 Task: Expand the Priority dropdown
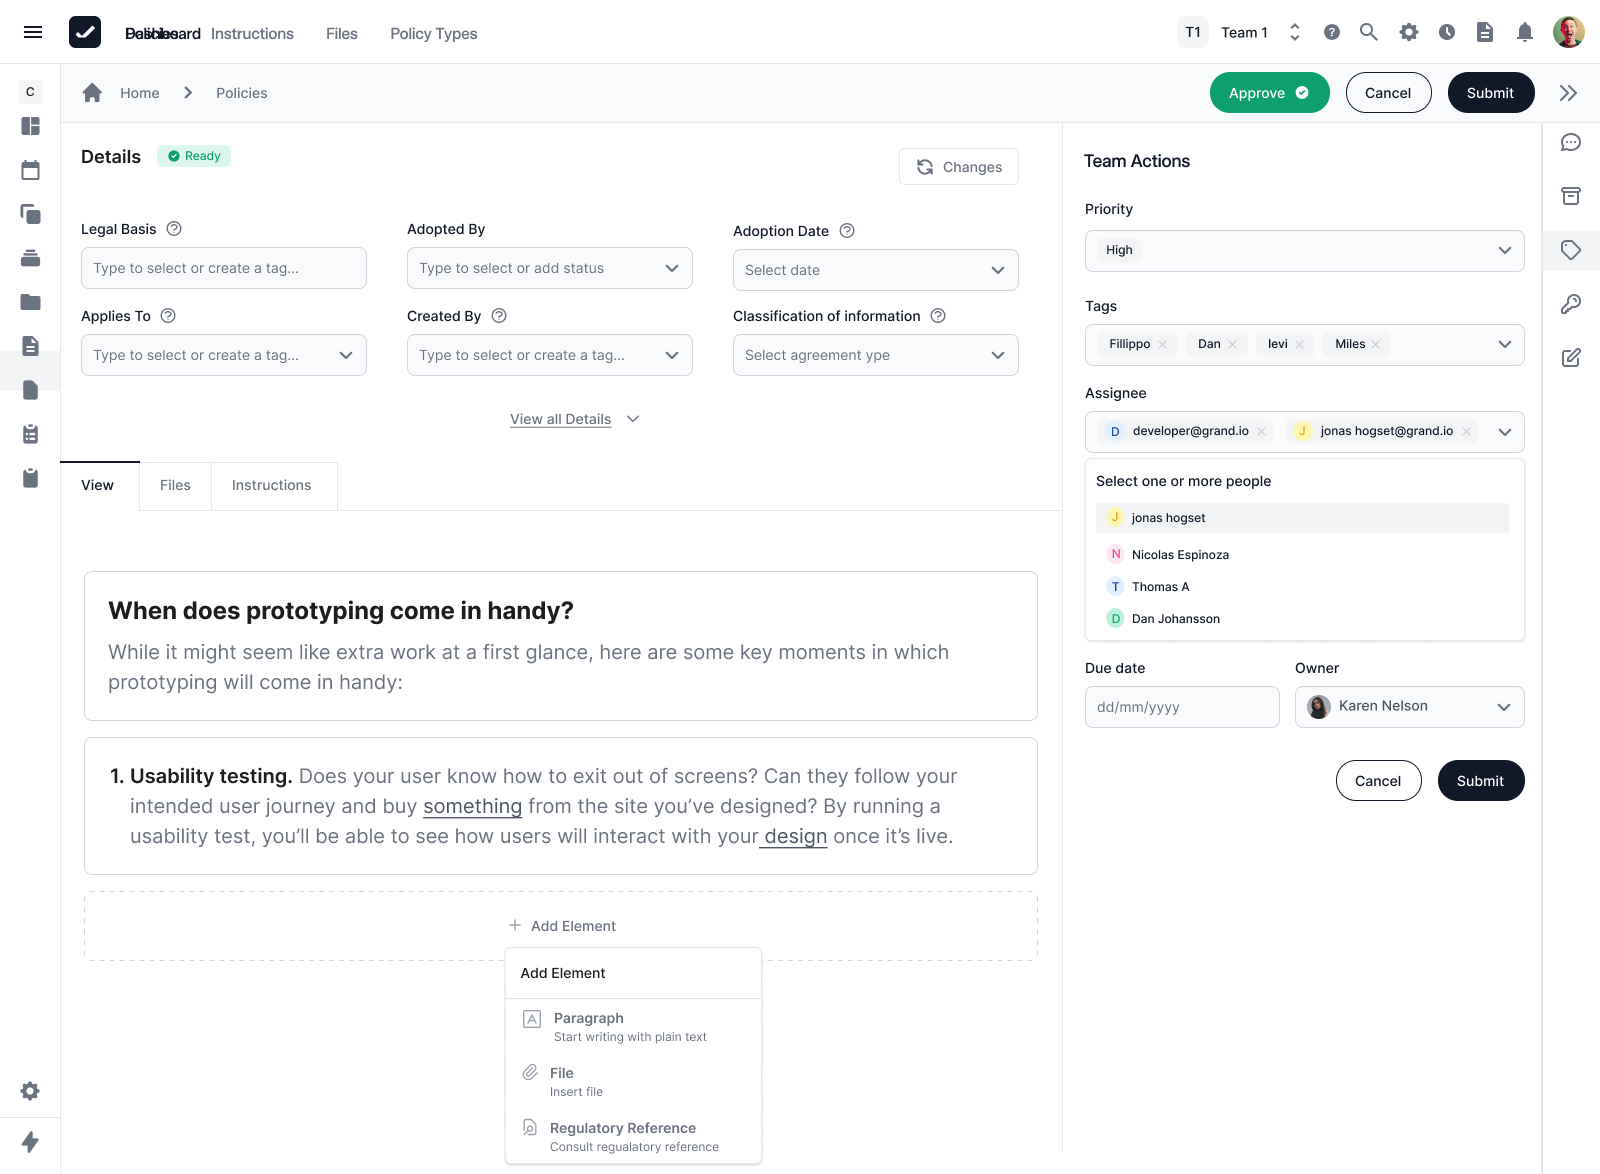click(x=1304, y=251)
